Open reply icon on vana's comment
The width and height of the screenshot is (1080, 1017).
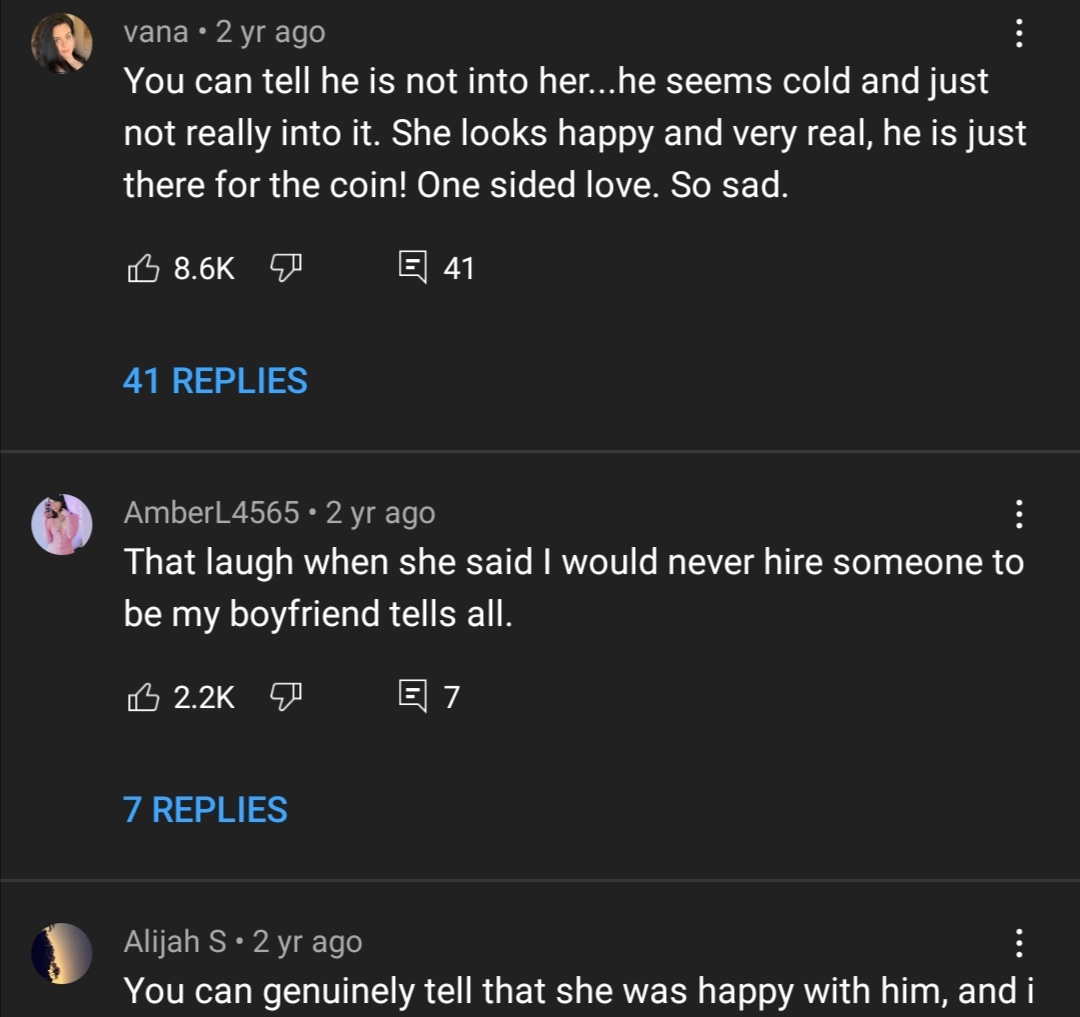(411, 268)
